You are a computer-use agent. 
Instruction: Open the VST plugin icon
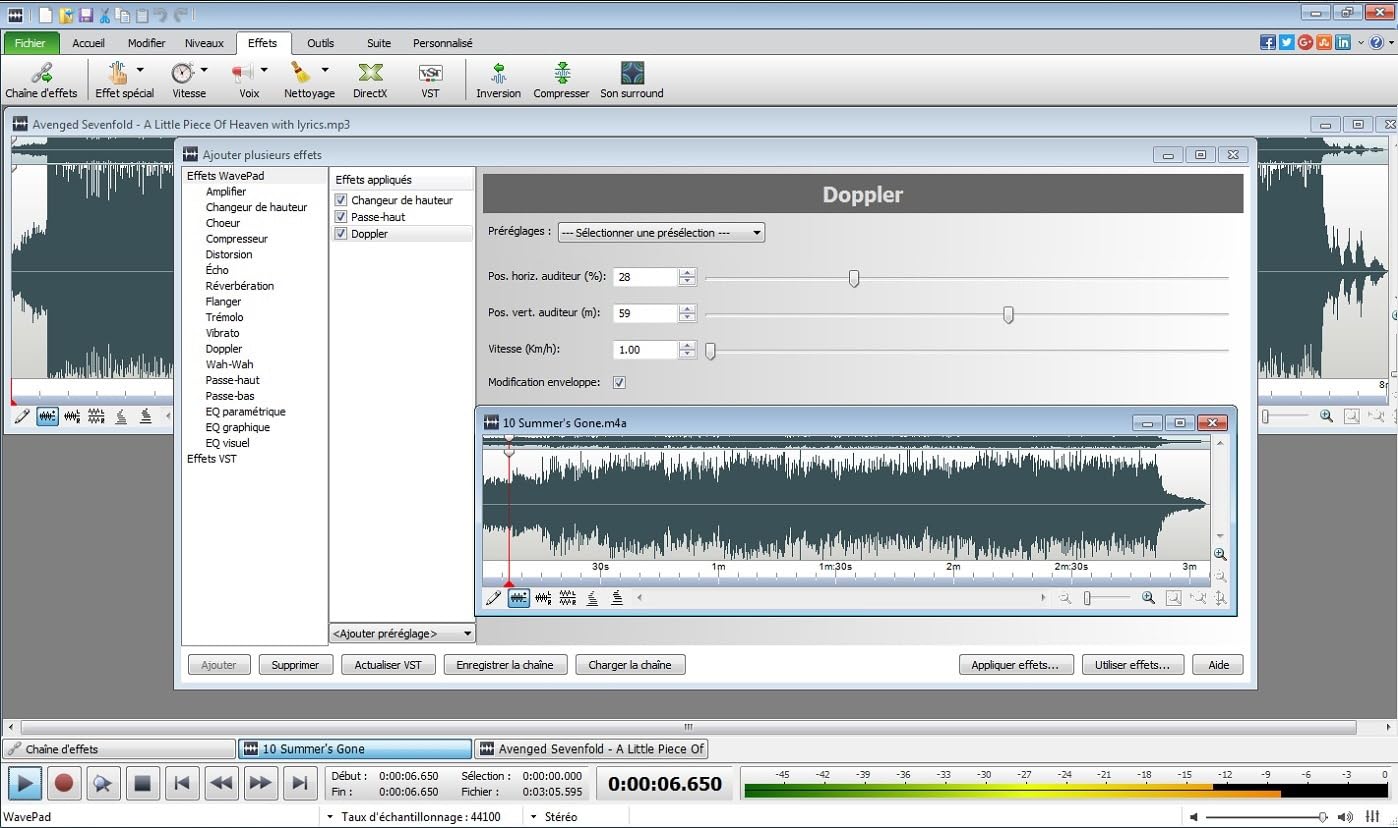tap(430, 80)
